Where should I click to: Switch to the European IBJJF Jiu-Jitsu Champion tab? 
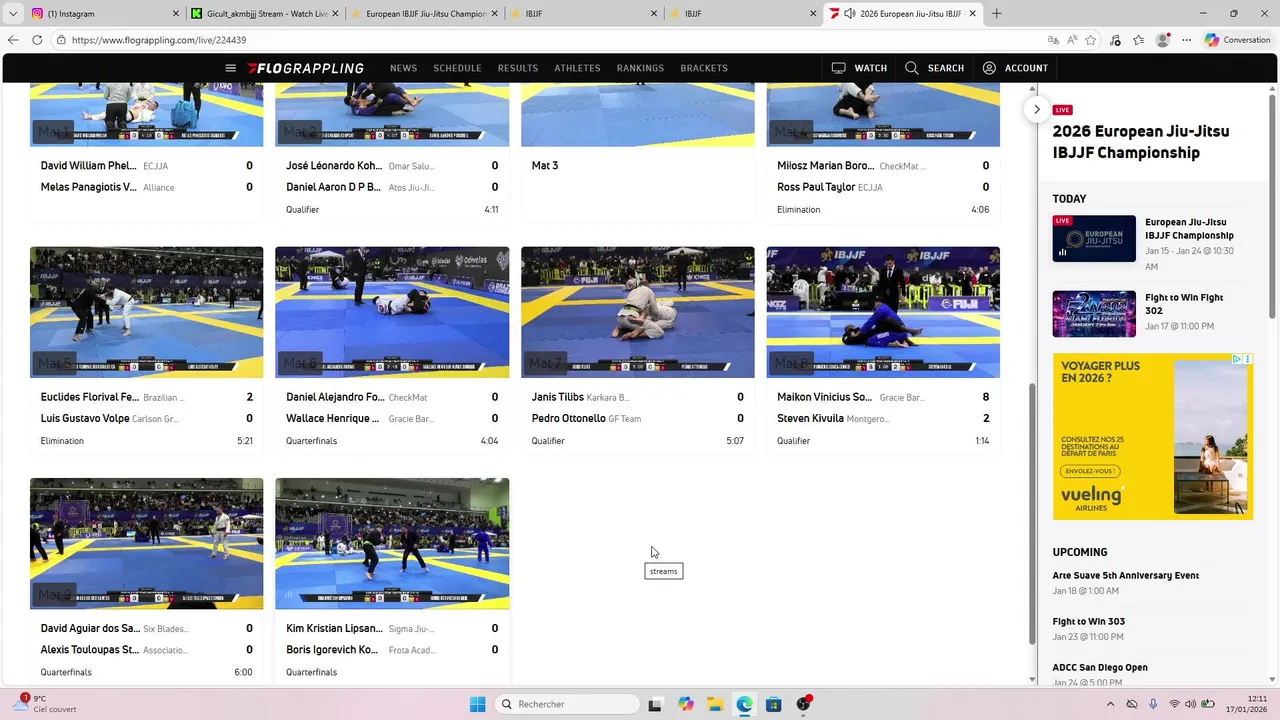coord(423,14)
